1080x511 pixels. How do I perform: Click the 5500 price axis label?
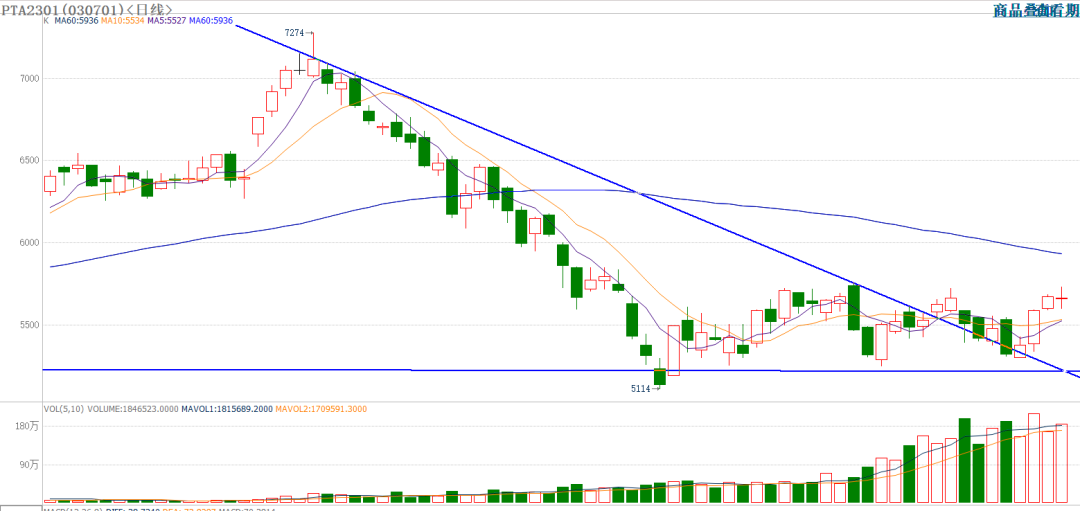click(28, 324)
